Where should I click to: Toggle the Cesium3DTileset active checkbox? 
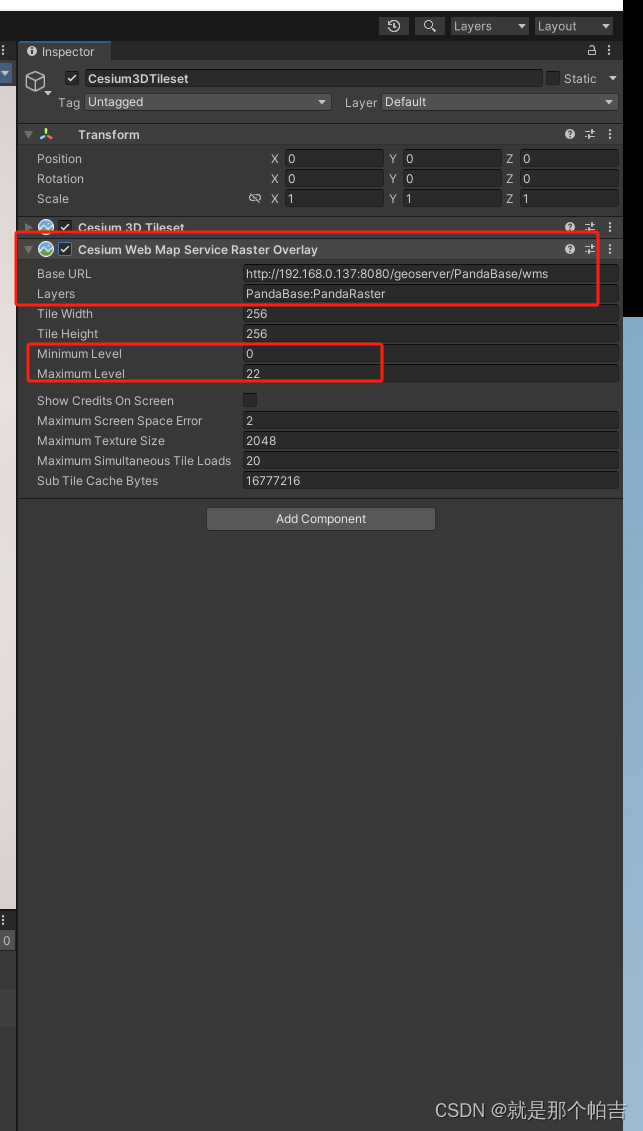pyautogui.click(x=72, y=78)
